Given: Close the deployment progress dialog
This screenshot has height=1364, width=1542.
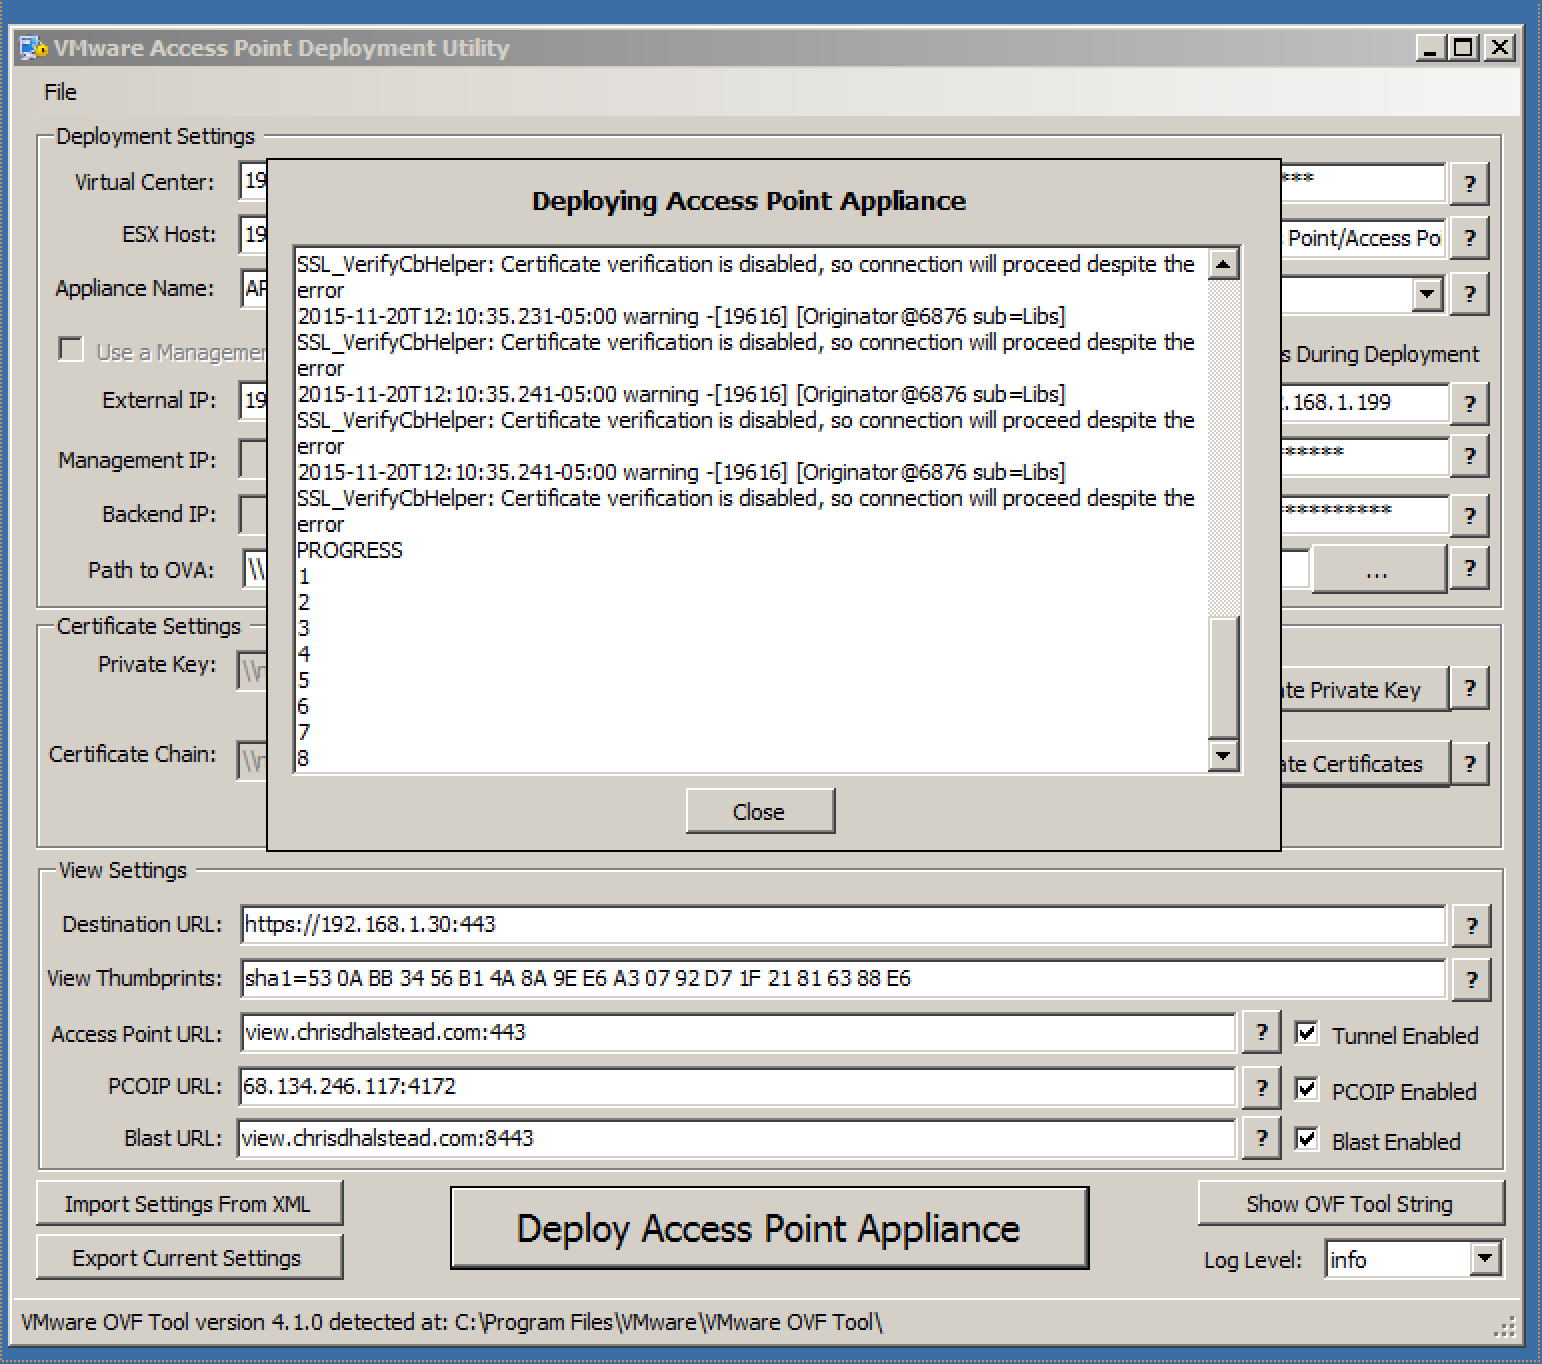Looking at the screenshot, I should click(759, 811).
